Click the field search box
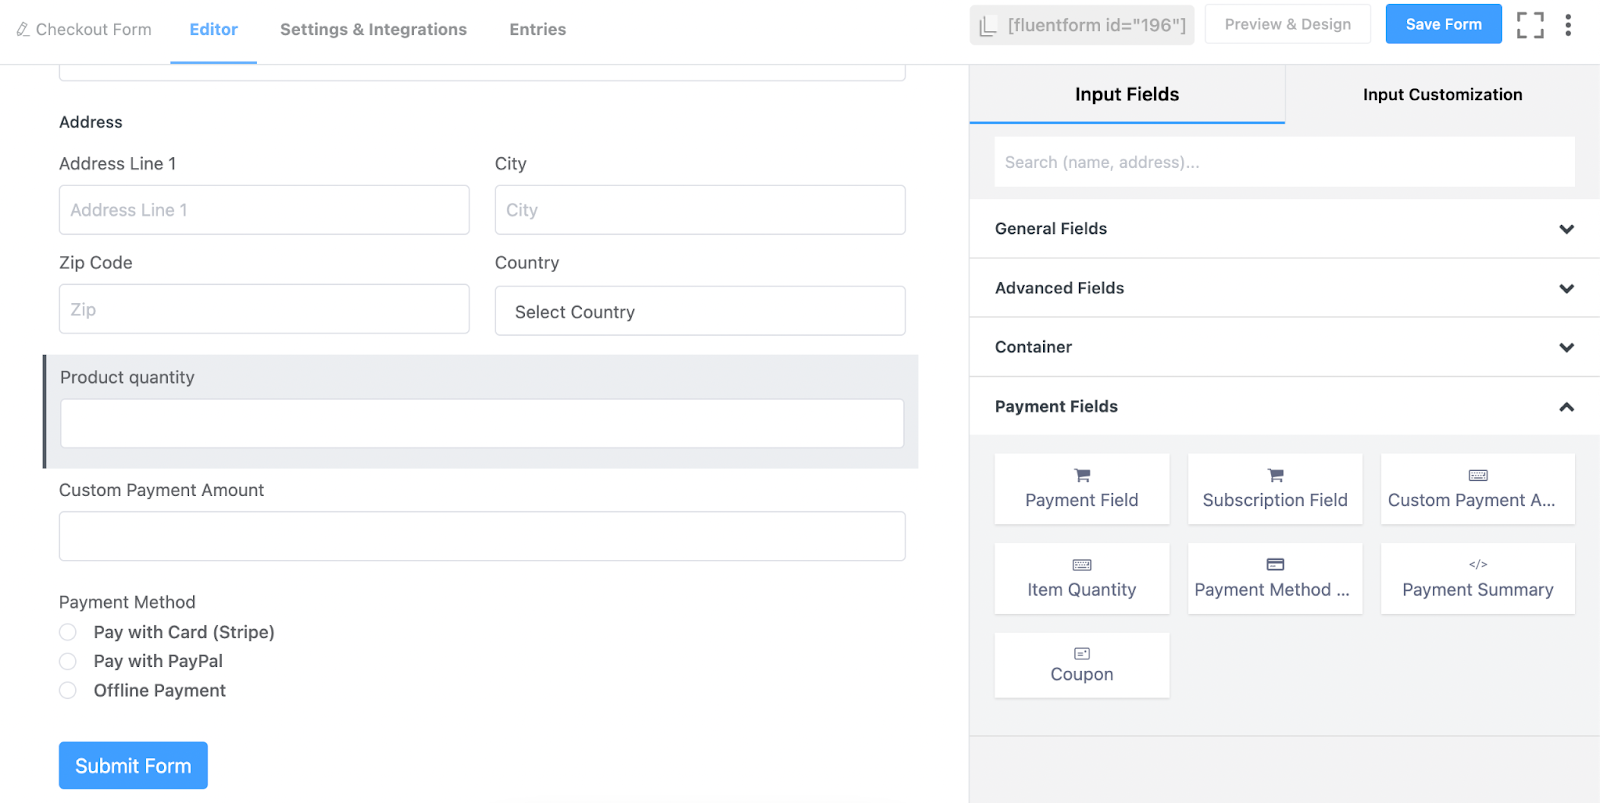This screenshot has height=803, width=1600. [1284, 162]
